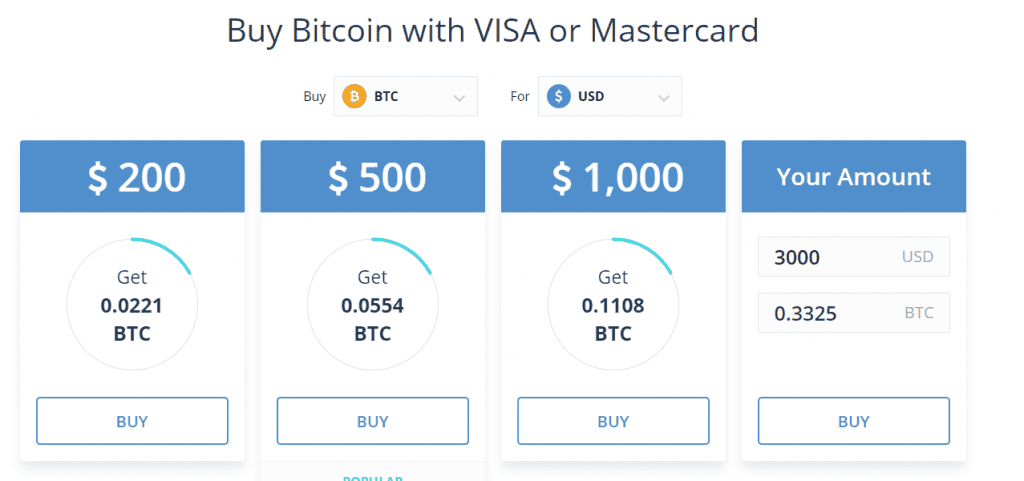1024x481 pixels.
Task: Click the 0.0554 BTC progress circle
Action: pos(373,304)
